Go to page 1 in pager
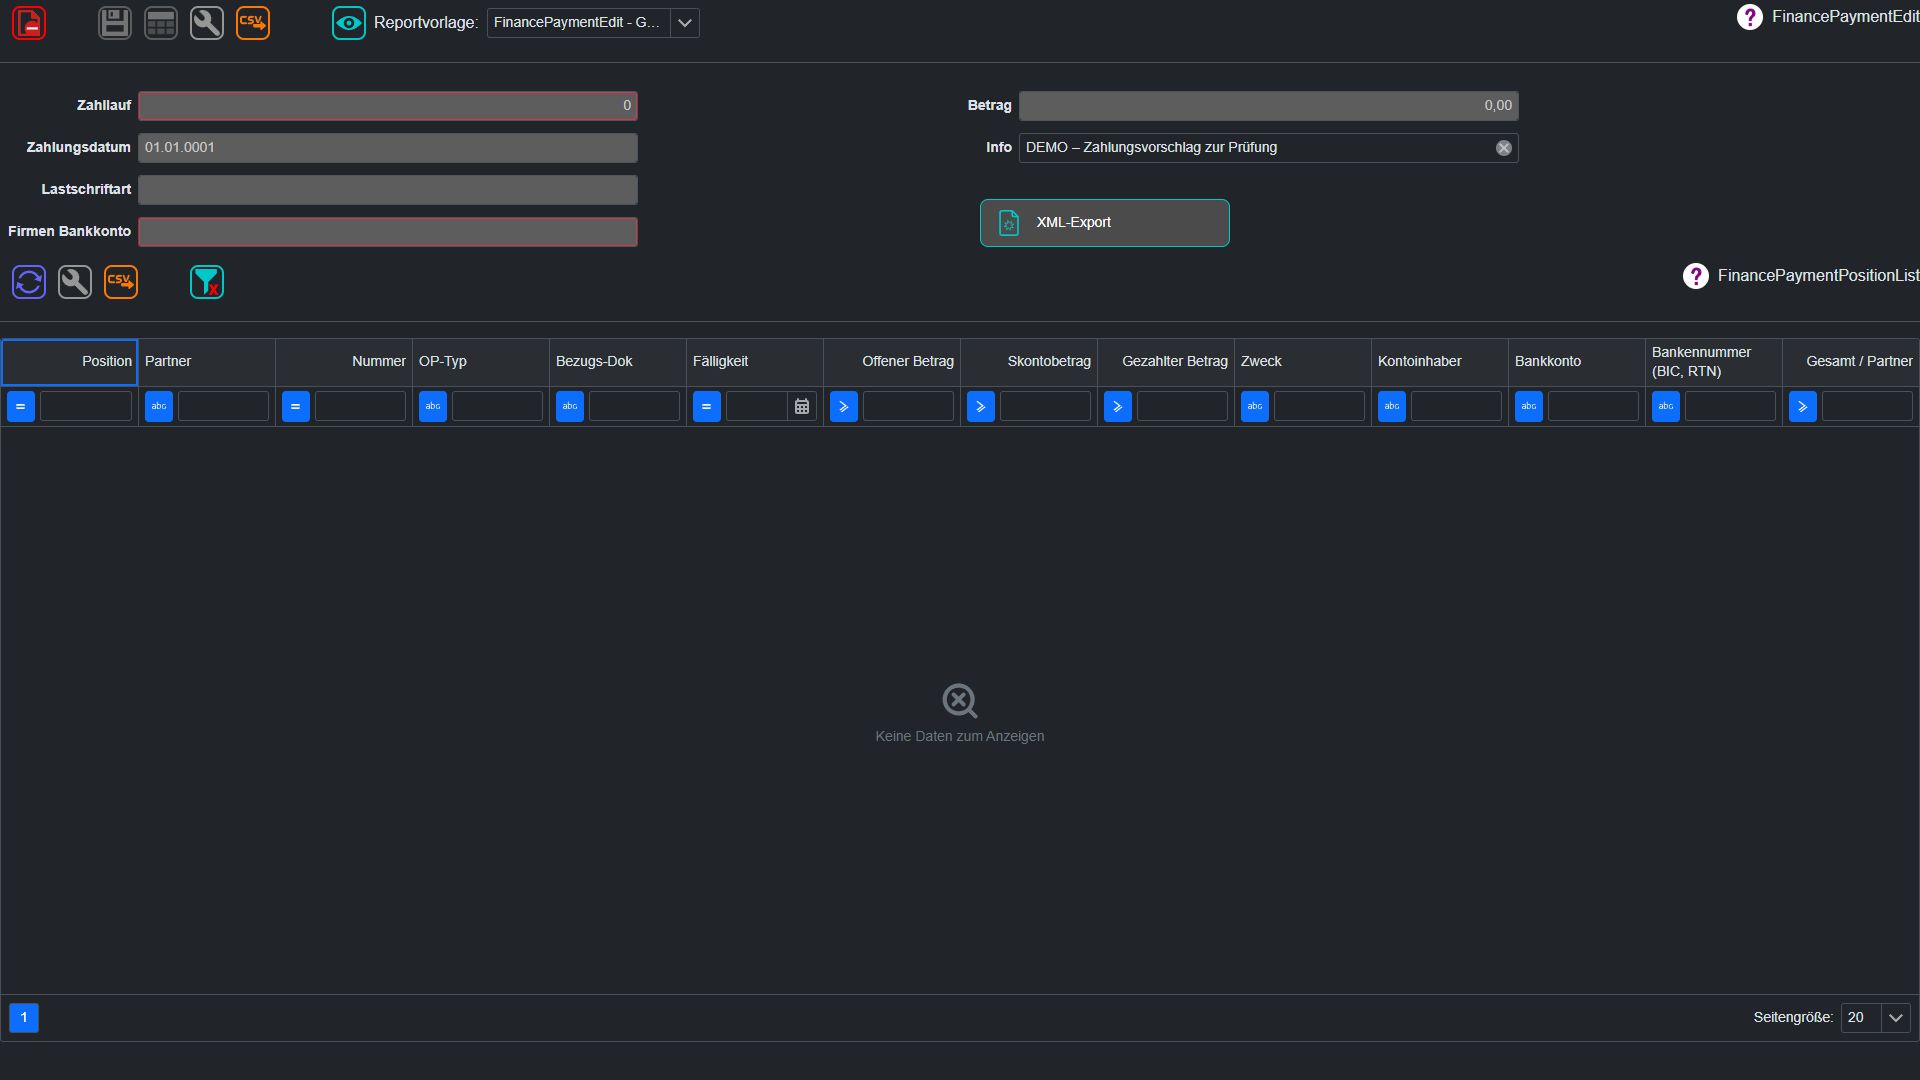The width and height of the screenshot is (1920, 1080). pos(24,1018)
